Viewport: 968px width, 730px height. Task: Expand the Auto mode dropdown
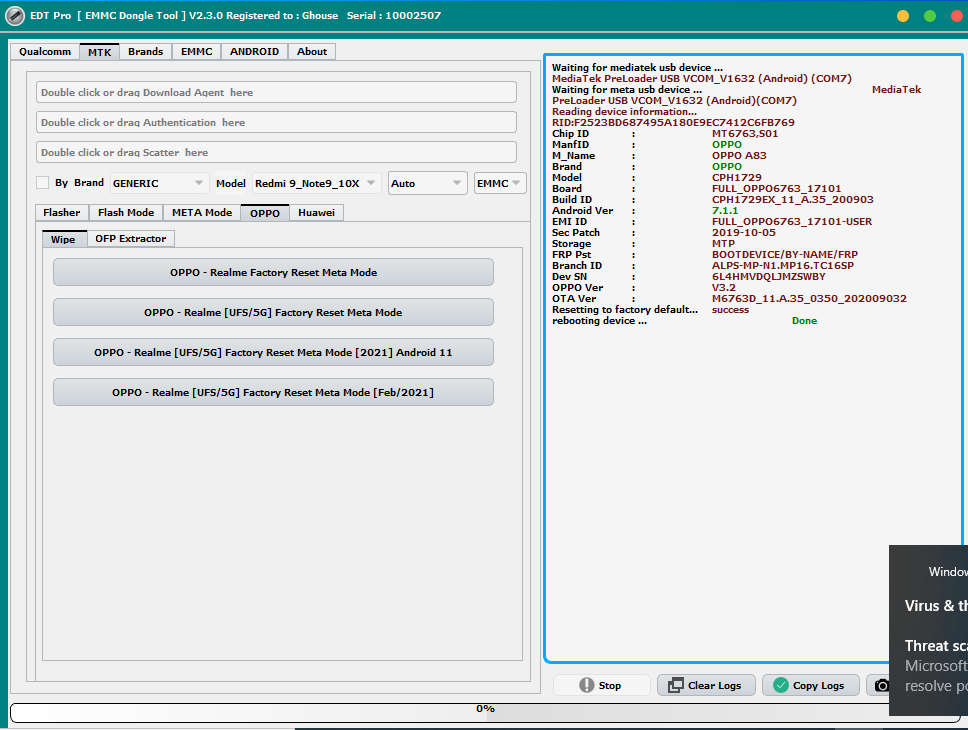427,183
